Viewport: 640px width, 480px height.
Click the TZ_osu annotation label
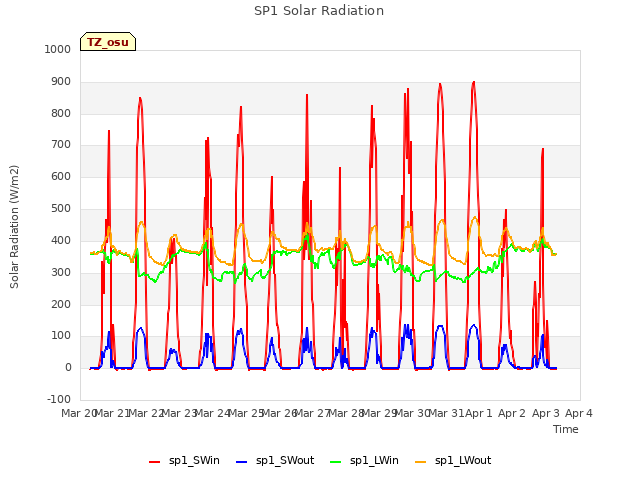point(108,42)
